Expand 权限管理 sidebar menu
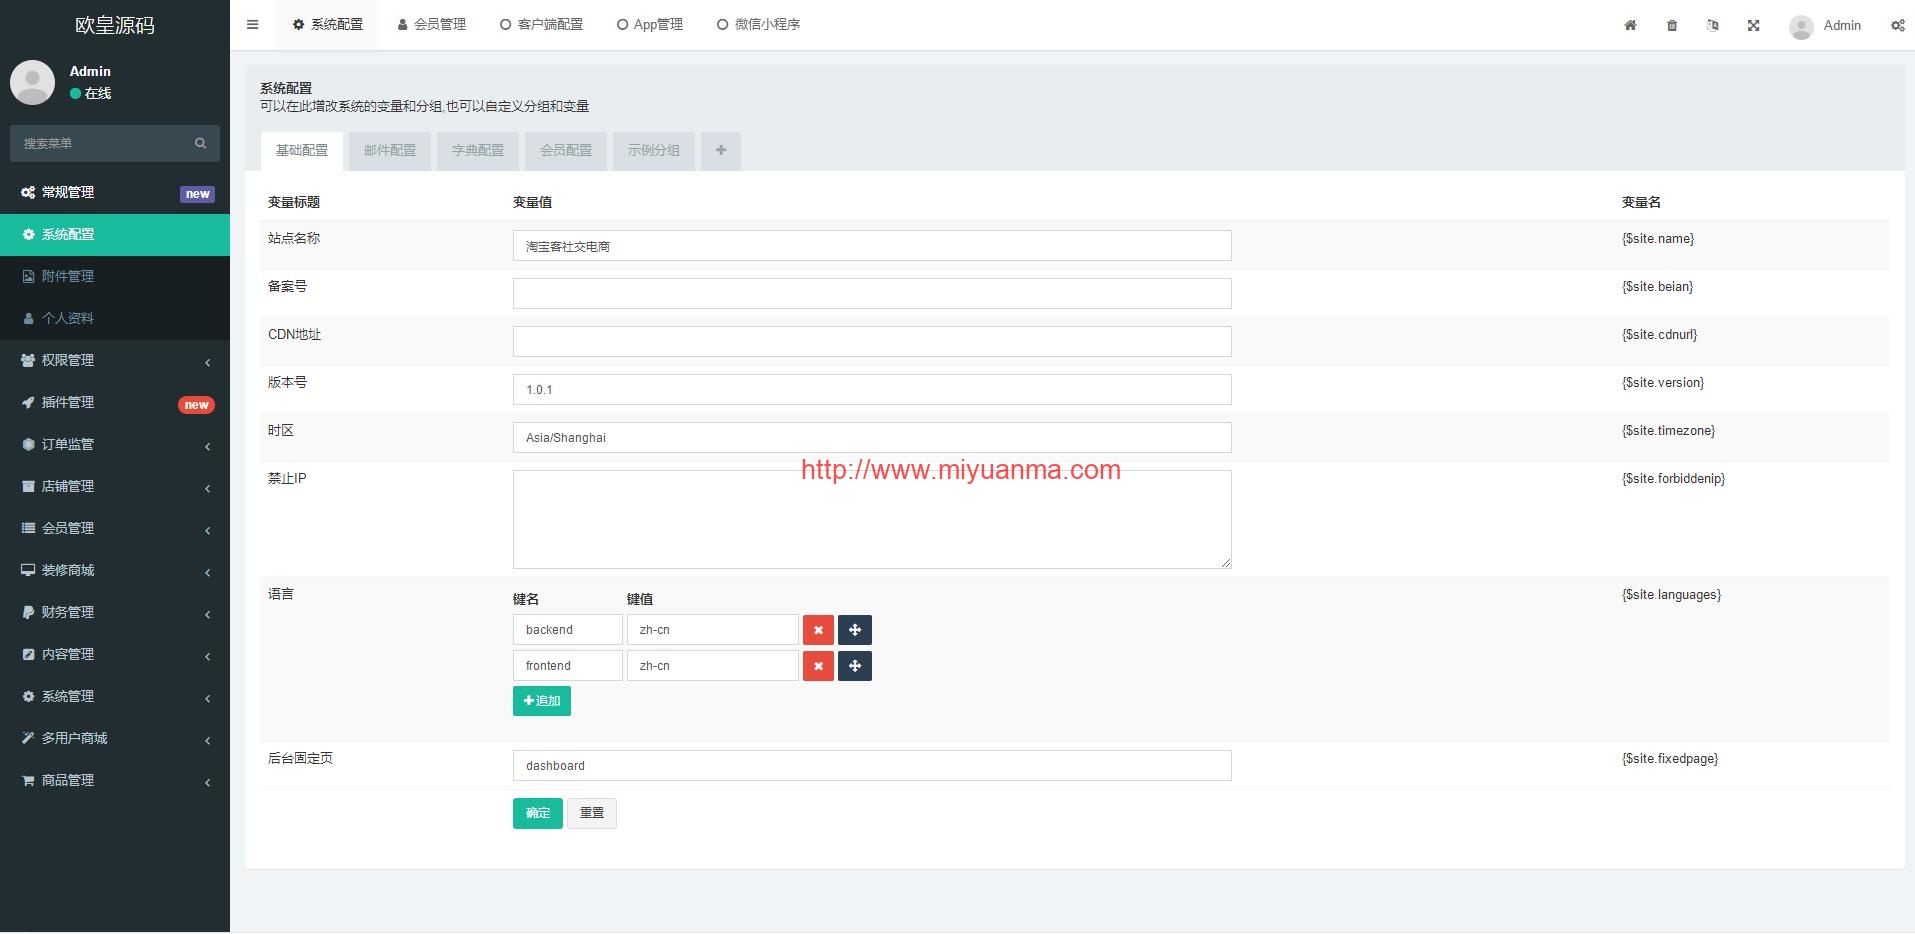The width and height of the screenshot is (1915, 934). point(115,361)
